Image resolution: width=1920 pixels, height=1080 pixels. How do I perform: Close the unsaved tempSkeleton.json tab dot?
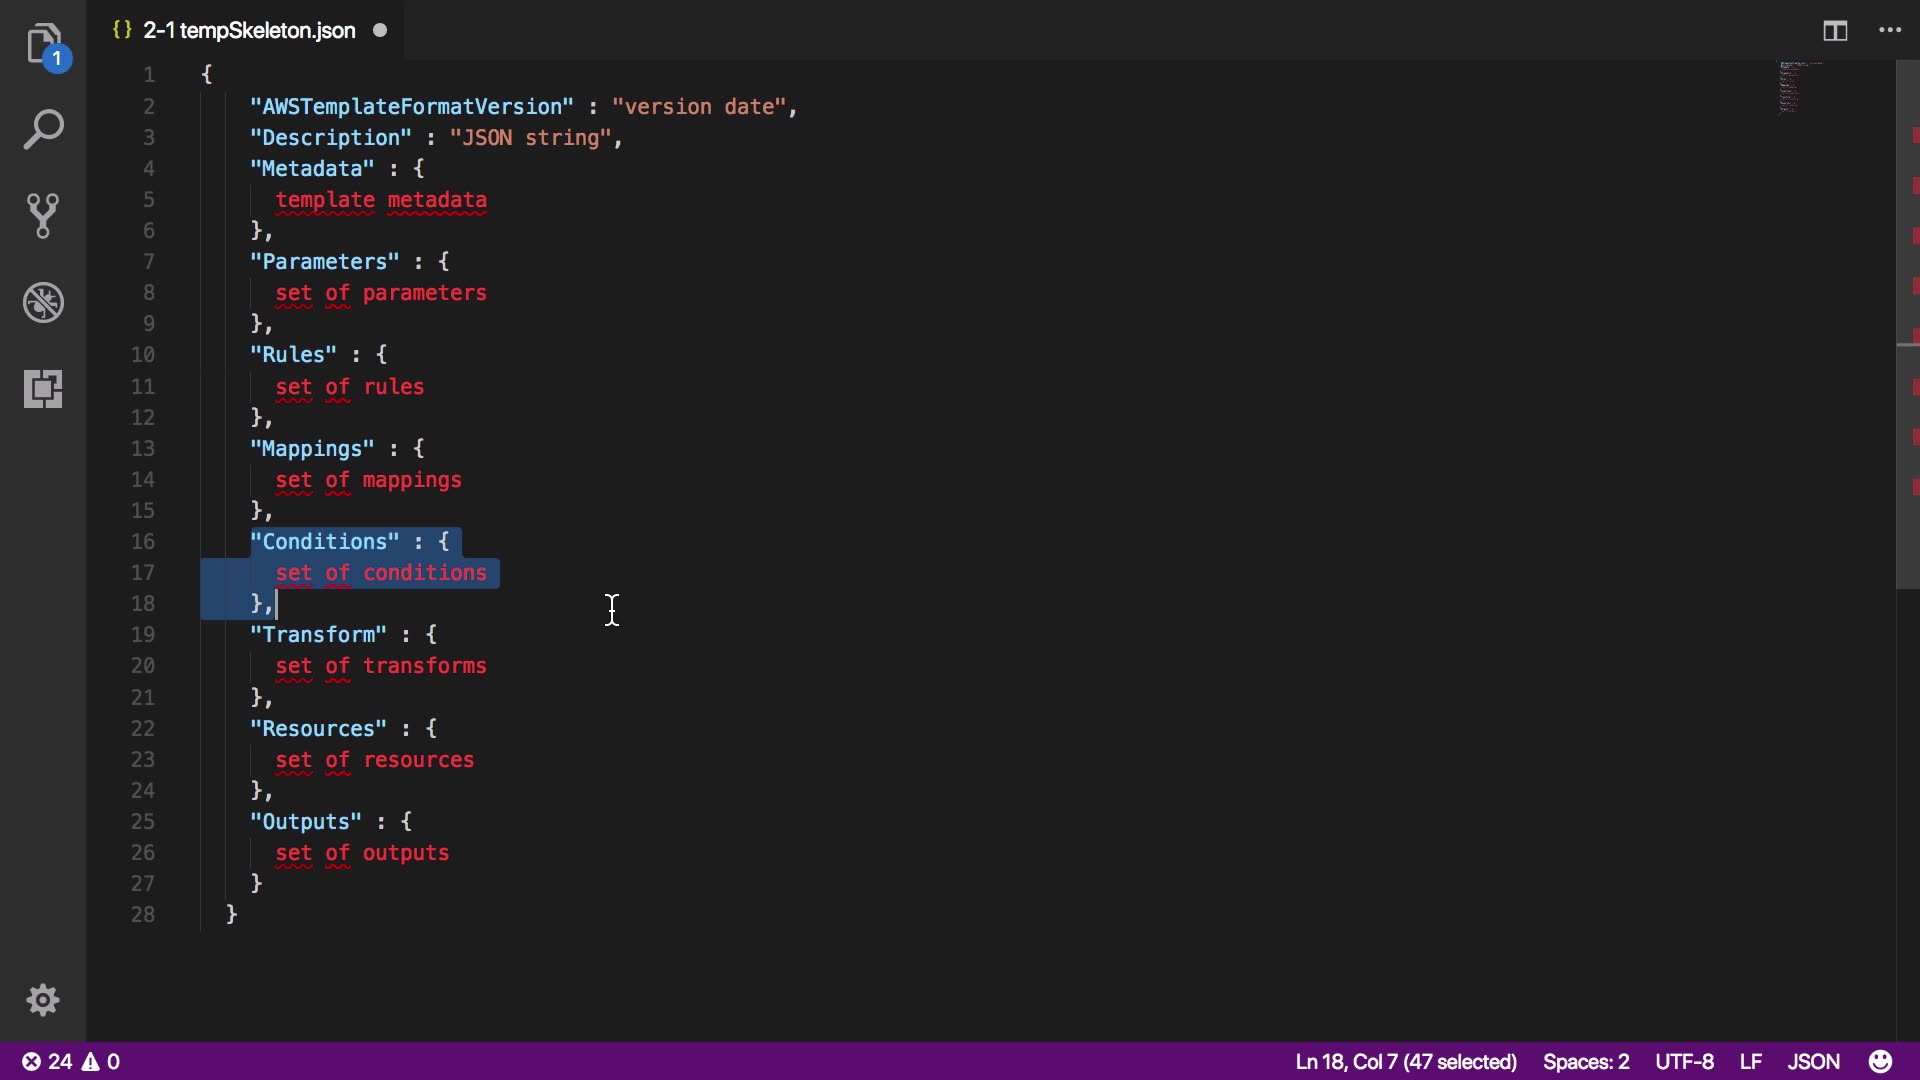point(380,31)
